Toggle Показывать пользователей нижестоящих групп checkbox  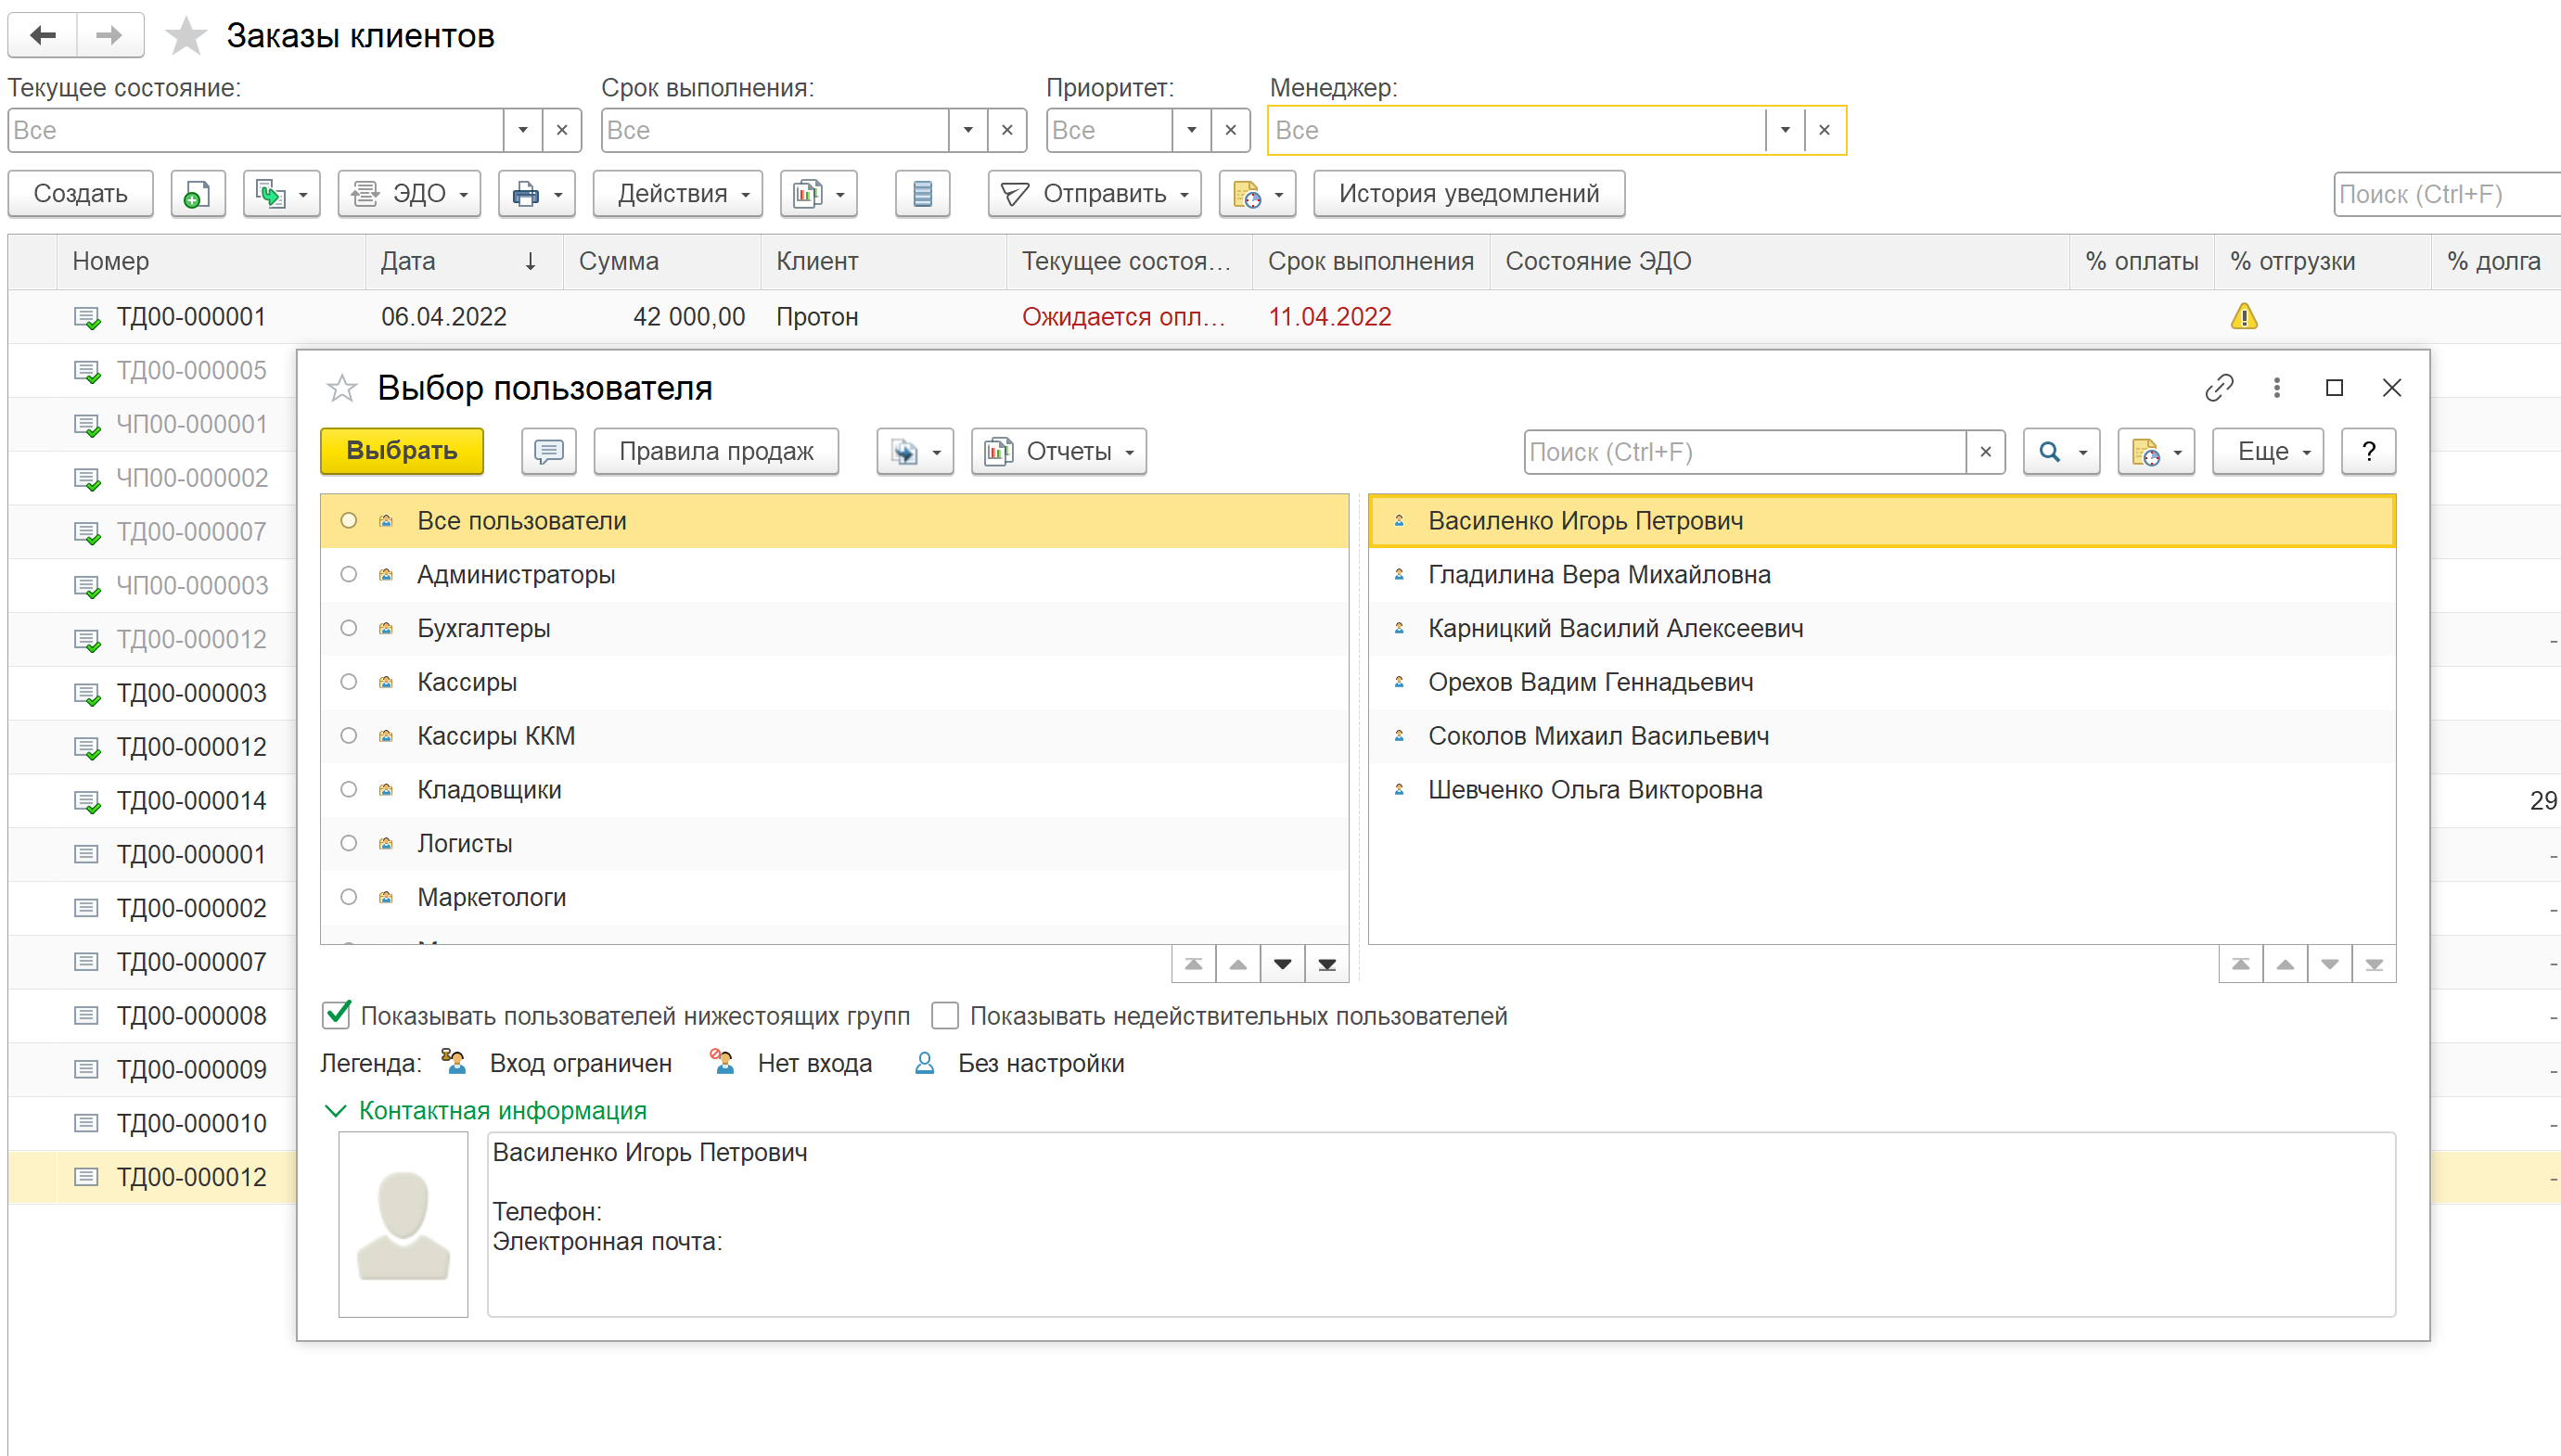pyautogui.click(x=336, y=1015)
